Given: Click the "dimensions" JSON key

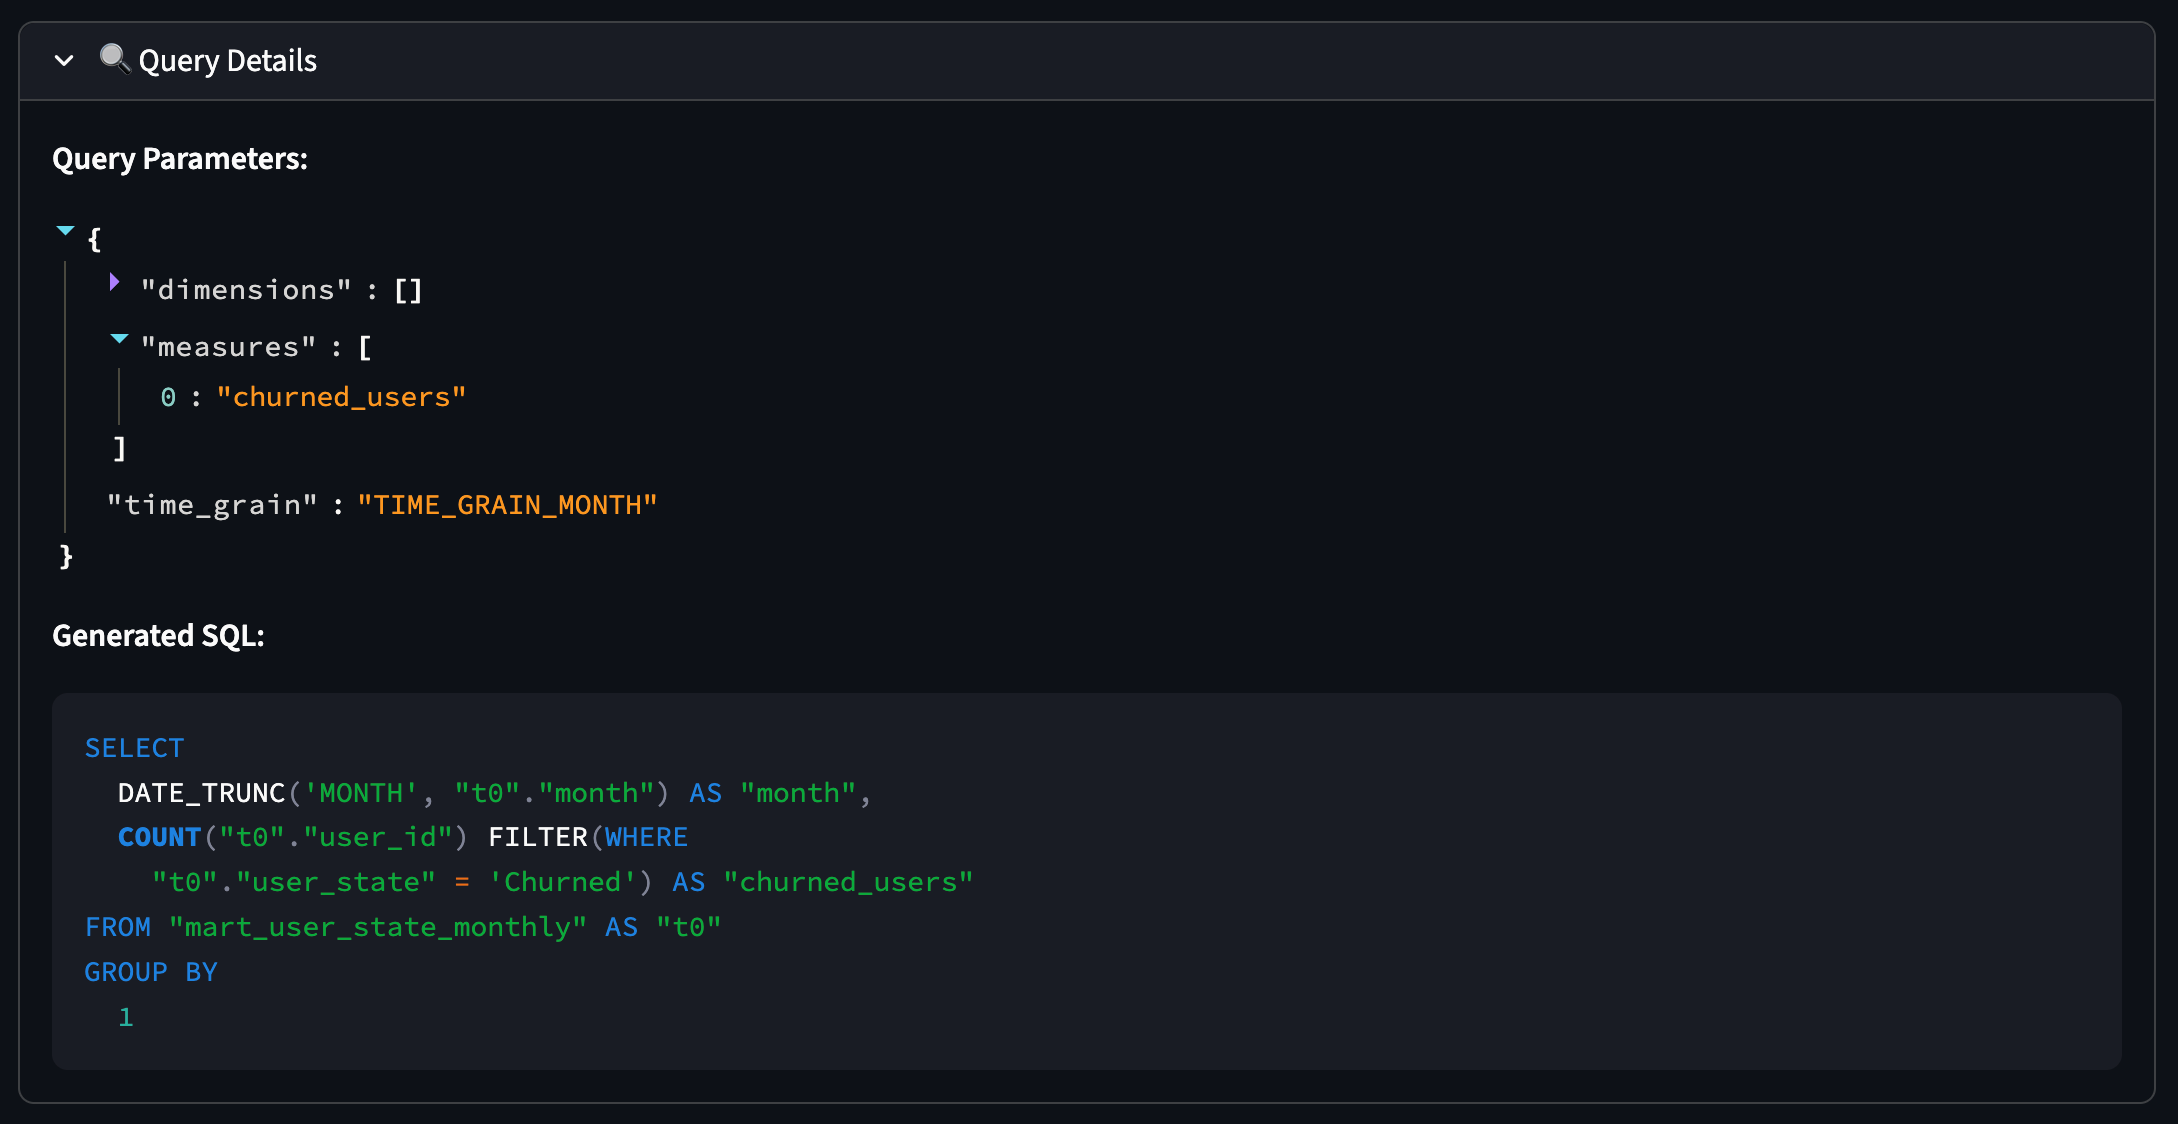Looking at the screenshot, I should click(x=246, y=290).
